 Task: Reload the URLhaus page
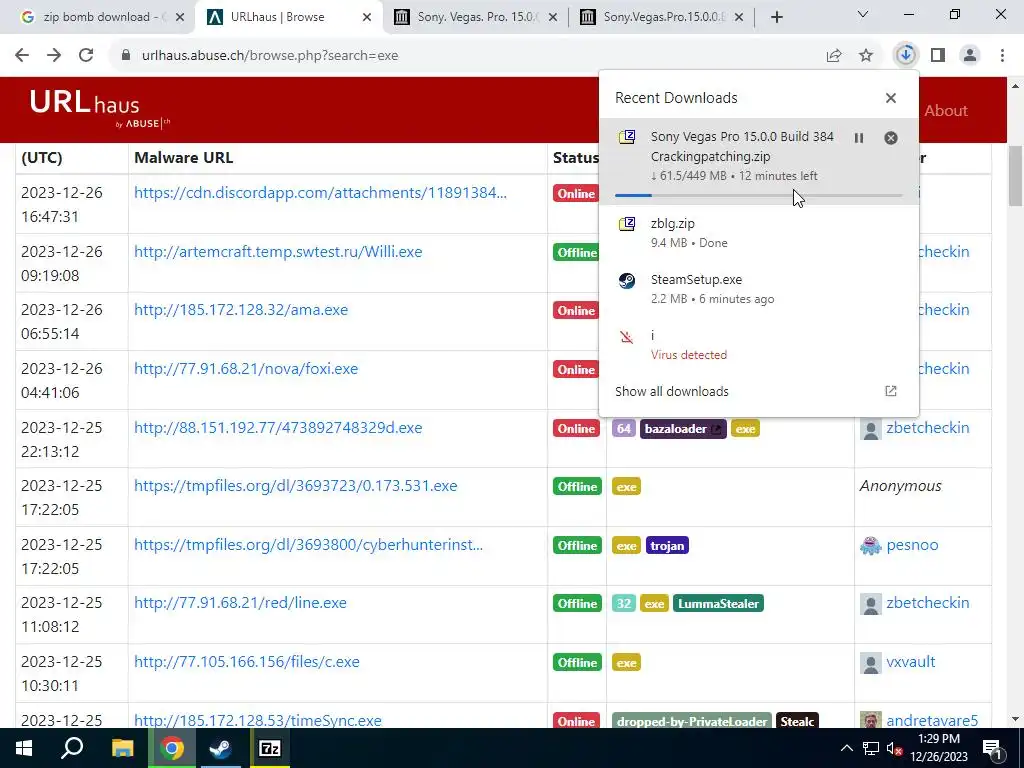[86, 56]
